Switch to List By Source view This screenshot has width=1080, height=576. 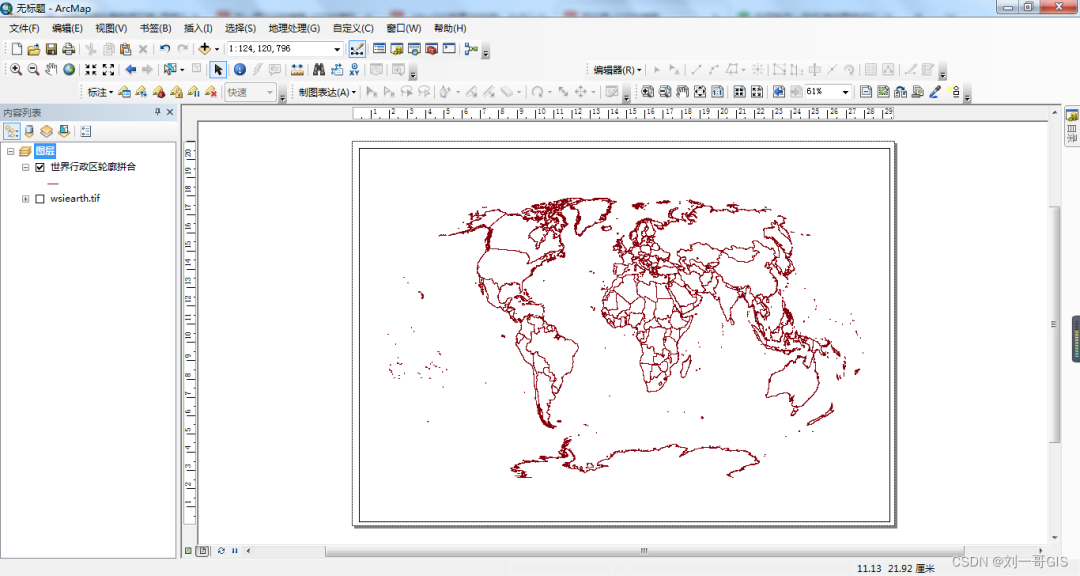[x=29, y=131]
